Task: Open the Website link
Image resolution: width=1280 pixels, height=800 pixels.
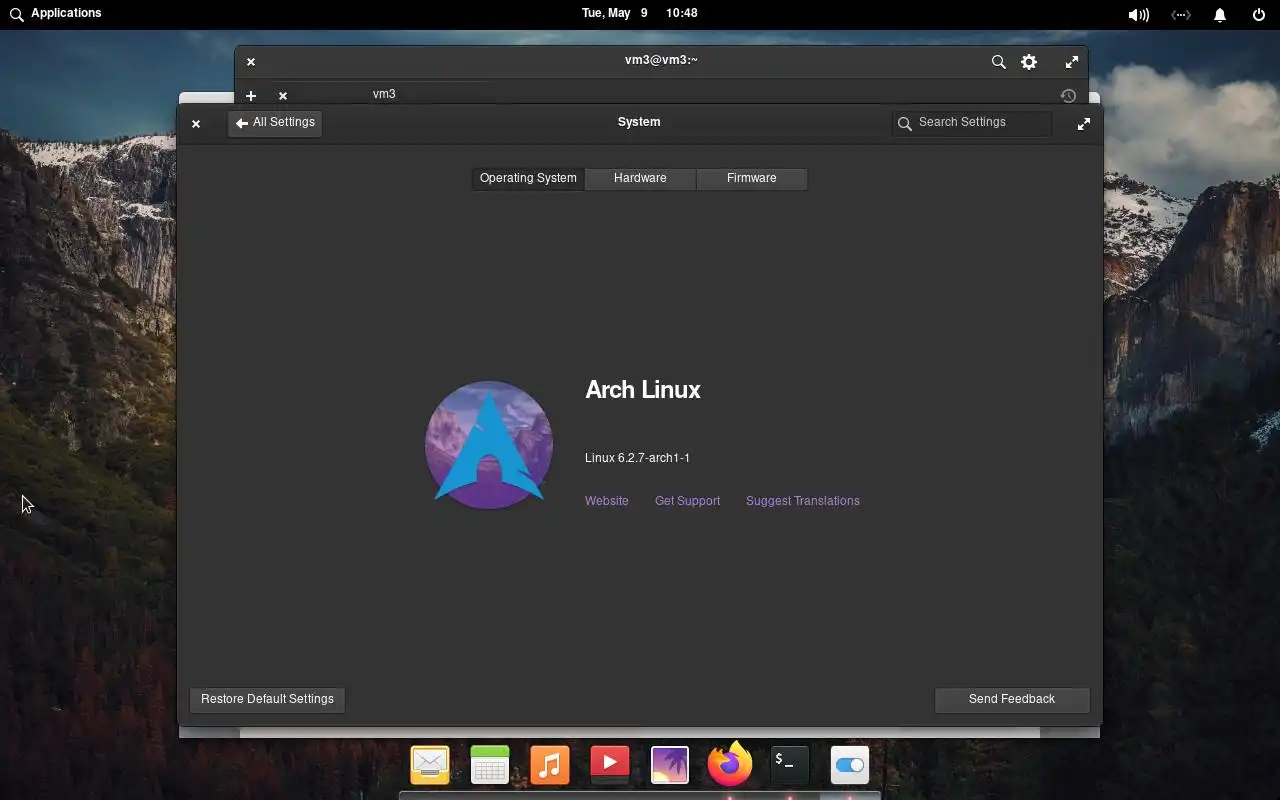Action: (607, 501)
